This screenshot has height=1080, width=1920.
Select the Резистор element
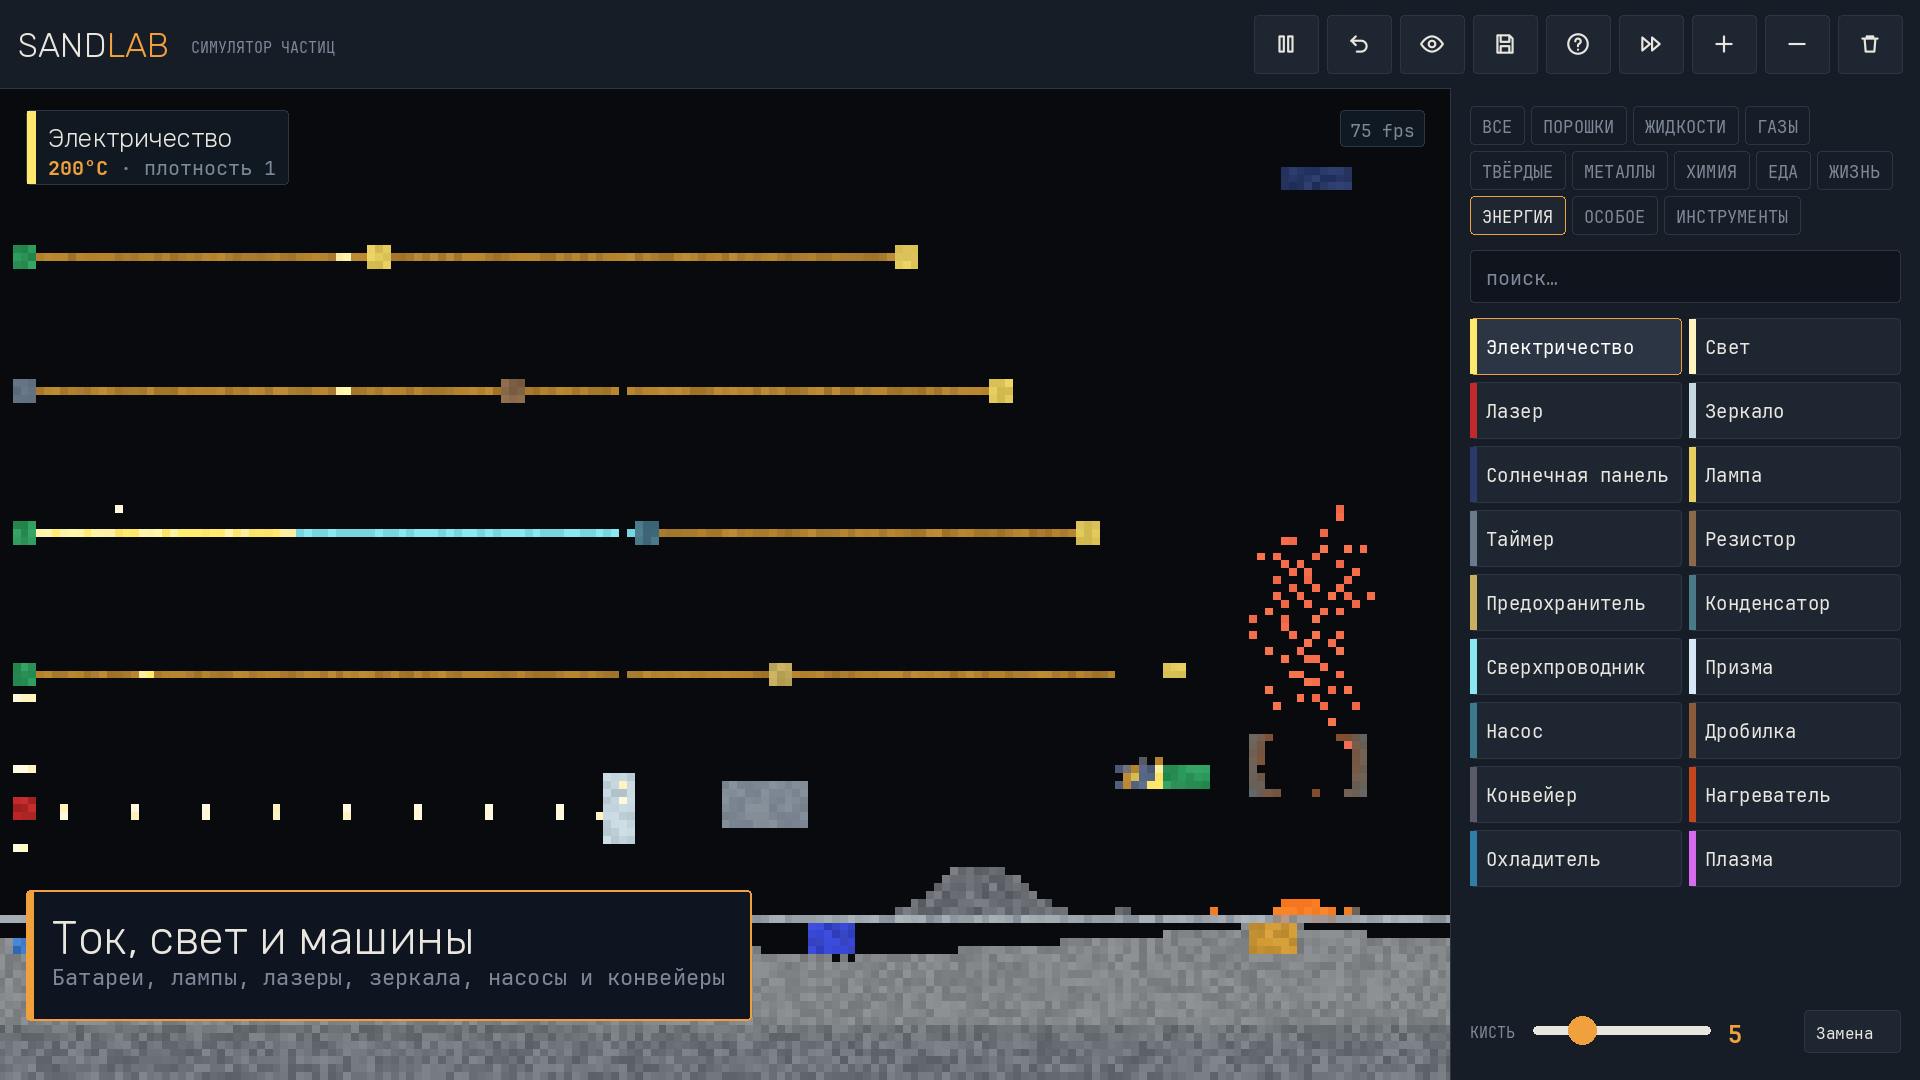tap(1794, 539)
